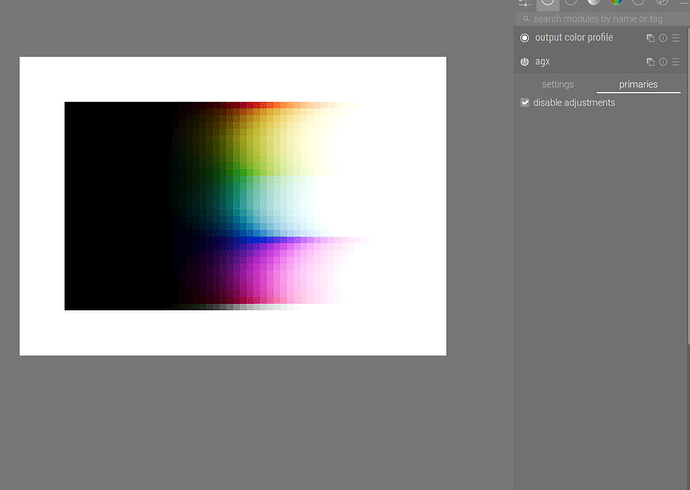Select the rainbow color modules group icon

[616, 3]
